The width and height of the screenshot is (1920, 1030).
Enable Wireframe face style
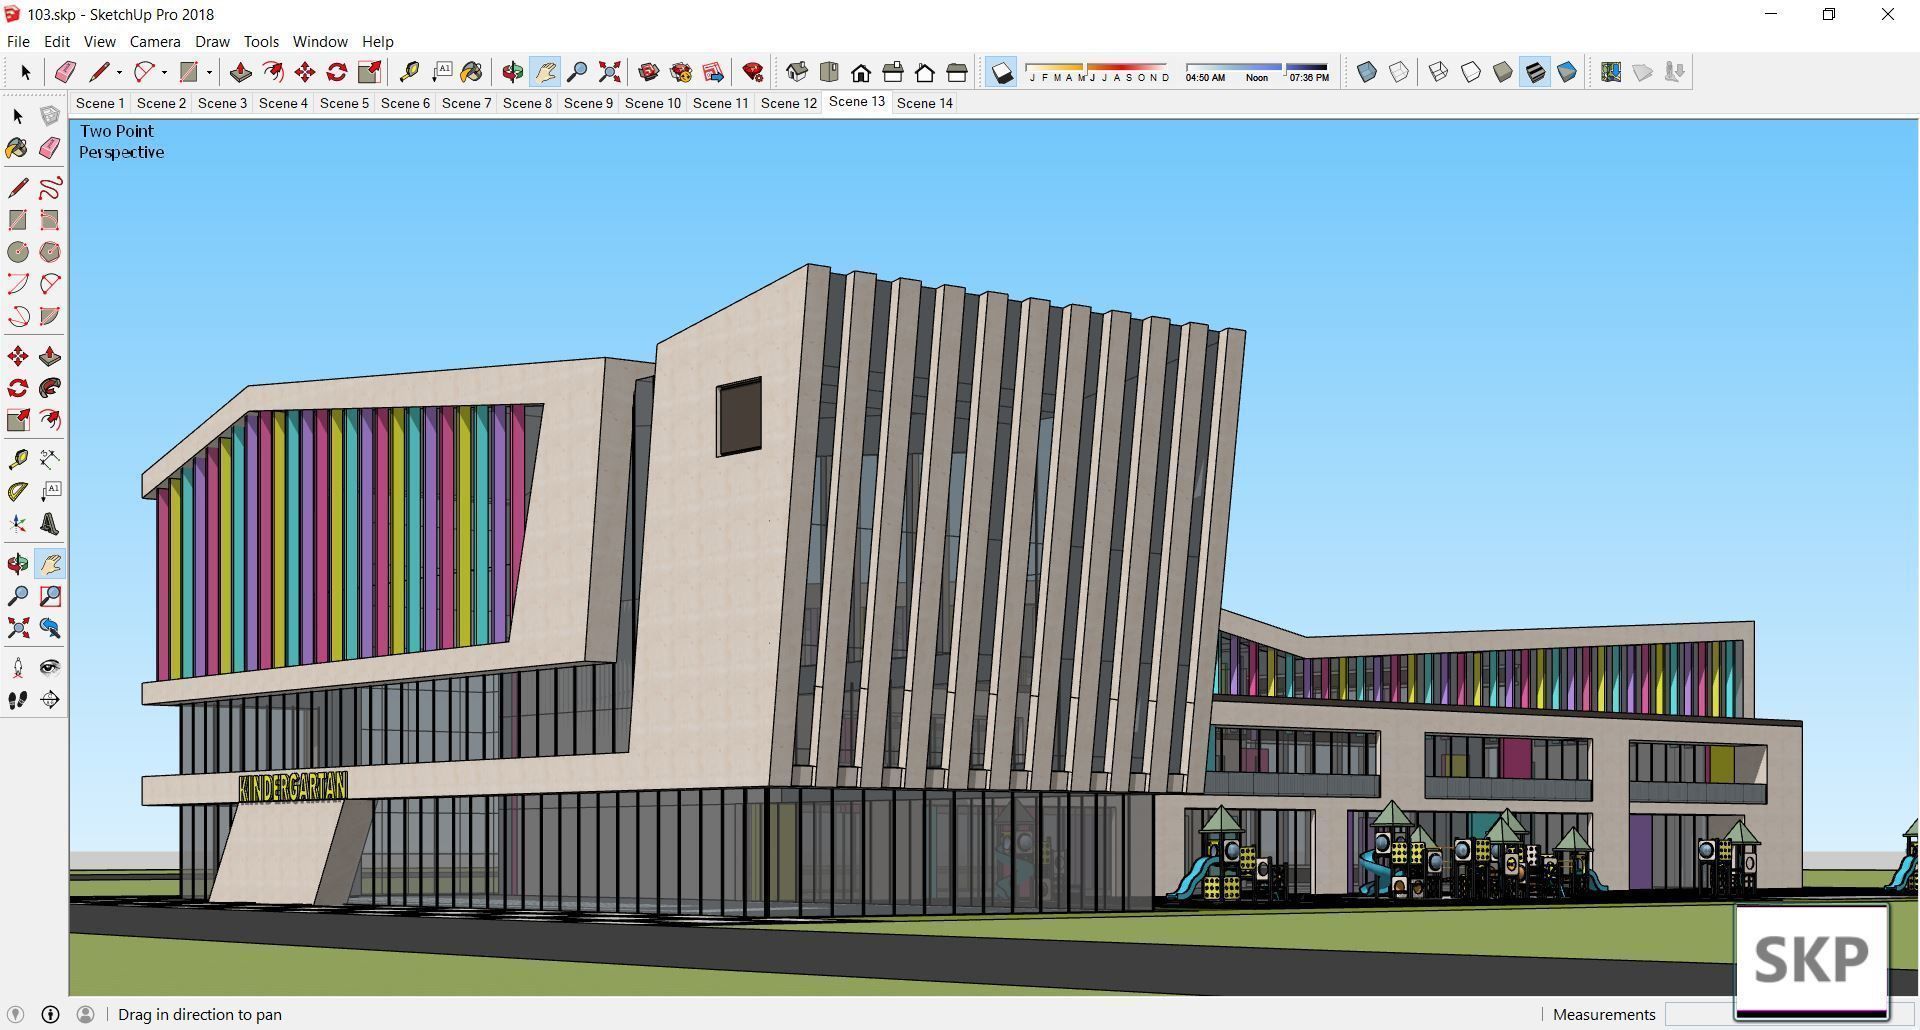pos(1438,72)
